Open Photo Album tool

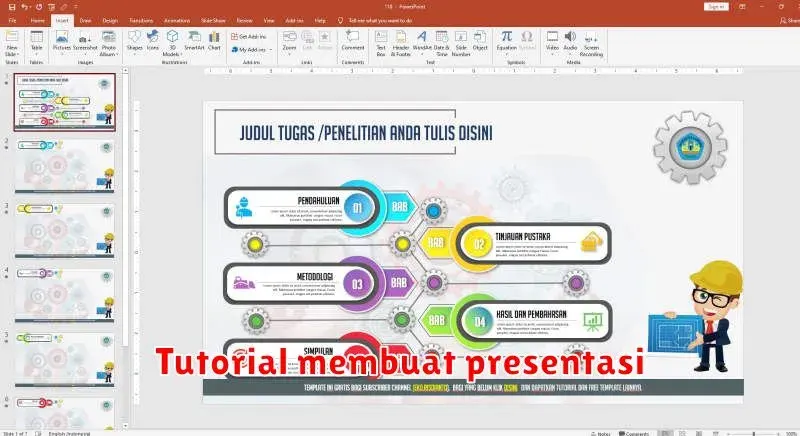pos(109,43)
